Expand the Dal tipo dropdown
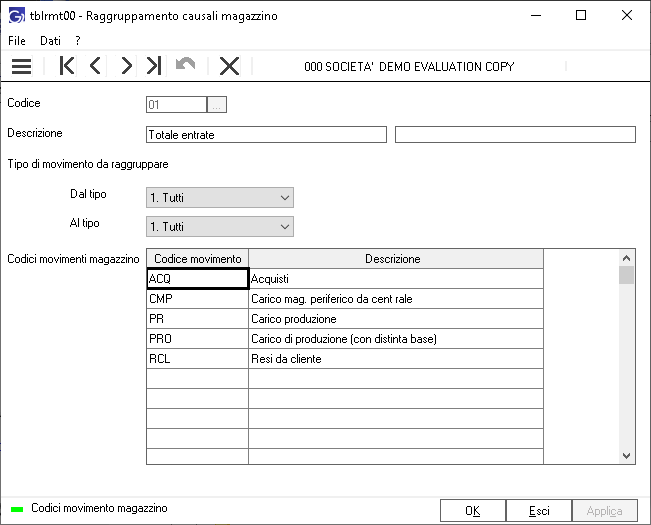Image resolution: width=651 pixels, height=525 pixels. coord(220,198)
